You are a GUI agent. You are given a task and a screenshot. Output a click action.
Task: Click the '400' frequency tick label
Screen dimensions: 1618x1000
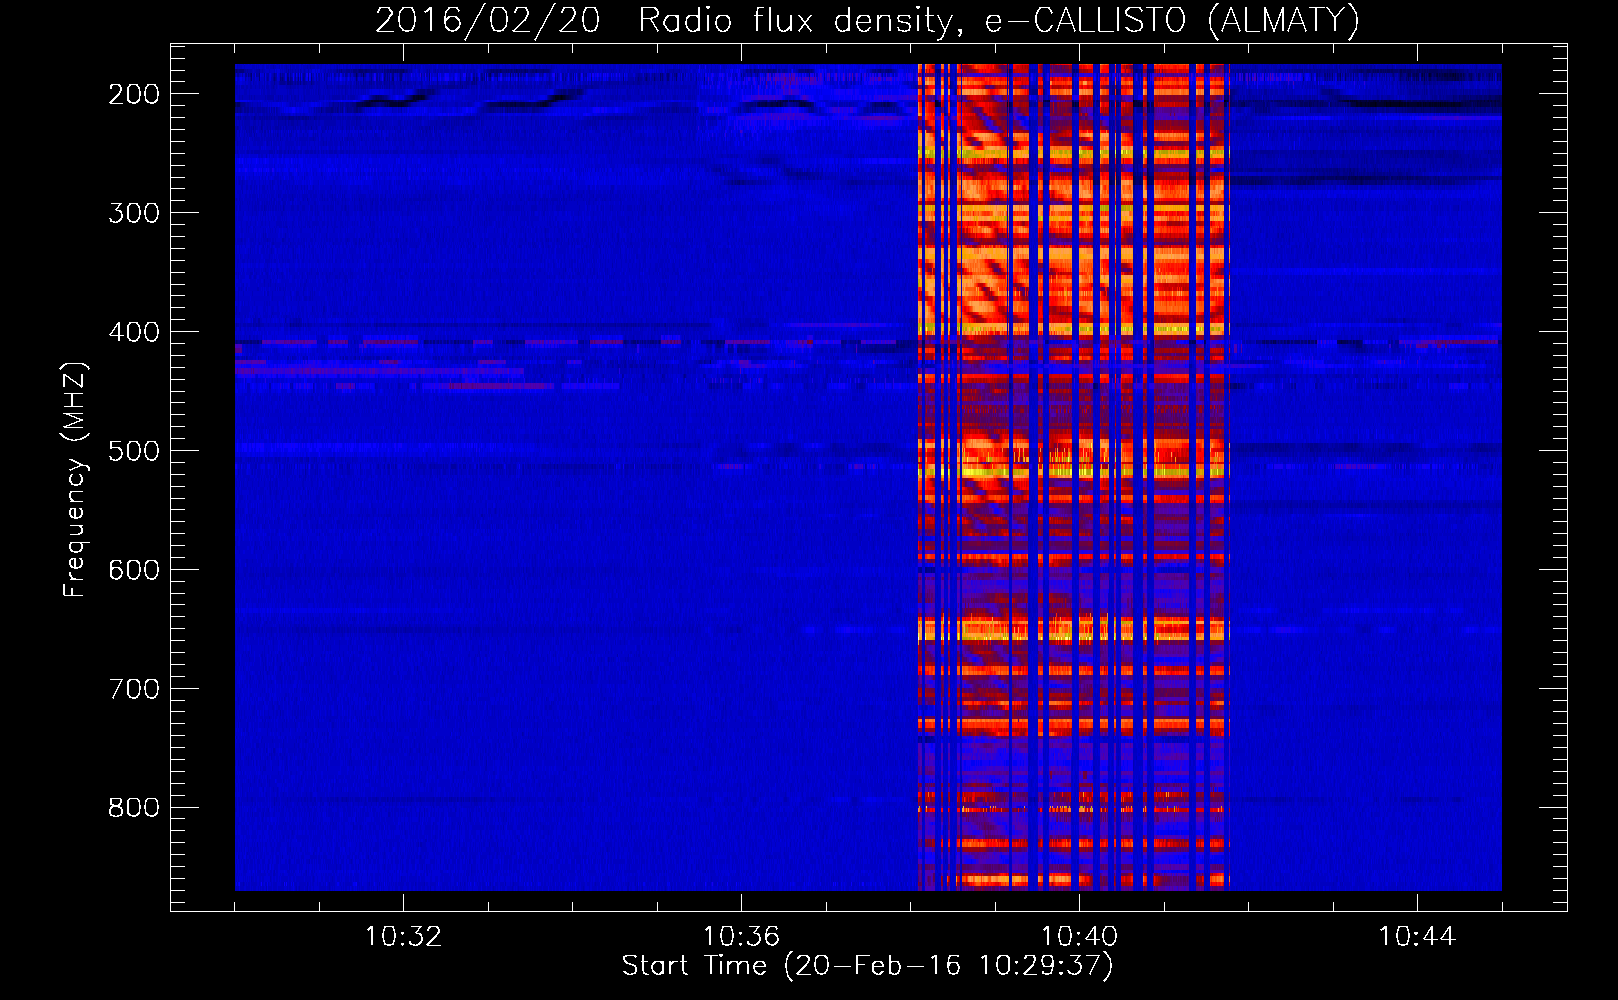pyautogui.click(x=134, y=332)
